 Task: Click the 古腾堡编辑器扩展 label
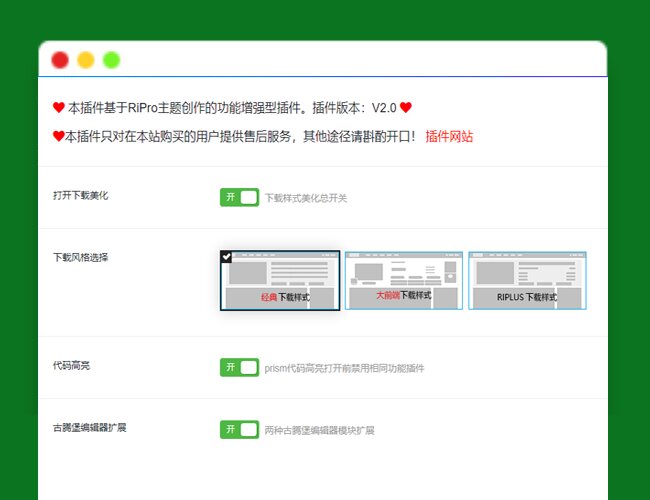[x=90, y=427]
